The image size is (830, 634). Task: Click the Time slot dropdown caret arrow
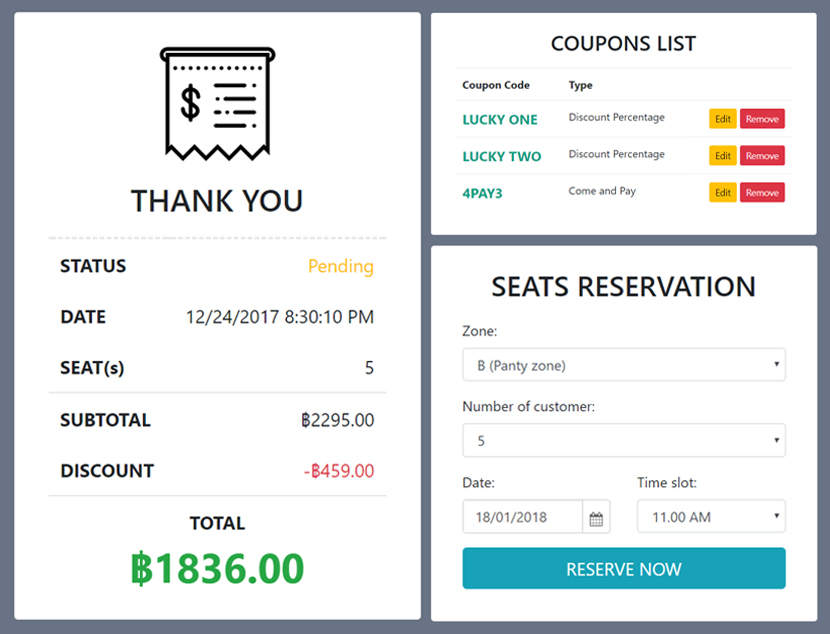(x=778, y=516)
